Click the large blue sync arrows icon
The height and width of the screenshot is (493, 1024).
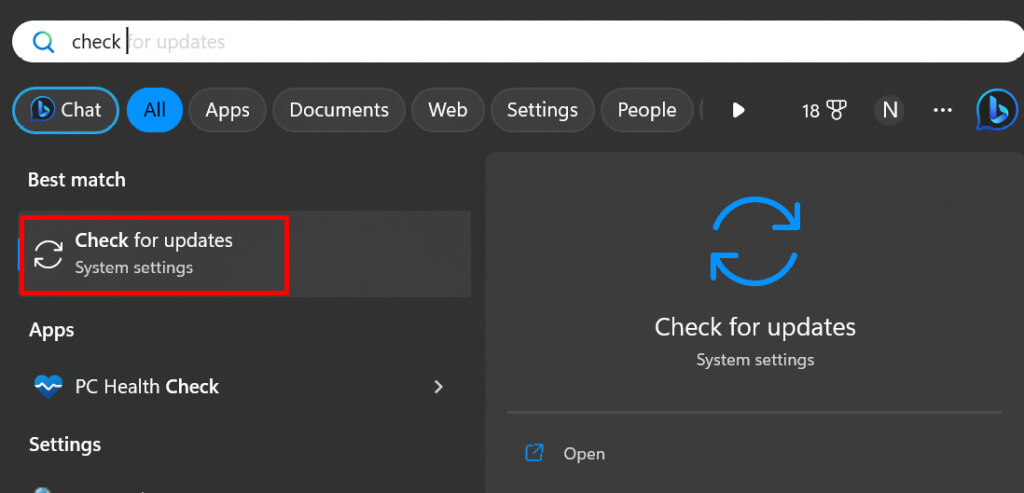click(755, 242)
